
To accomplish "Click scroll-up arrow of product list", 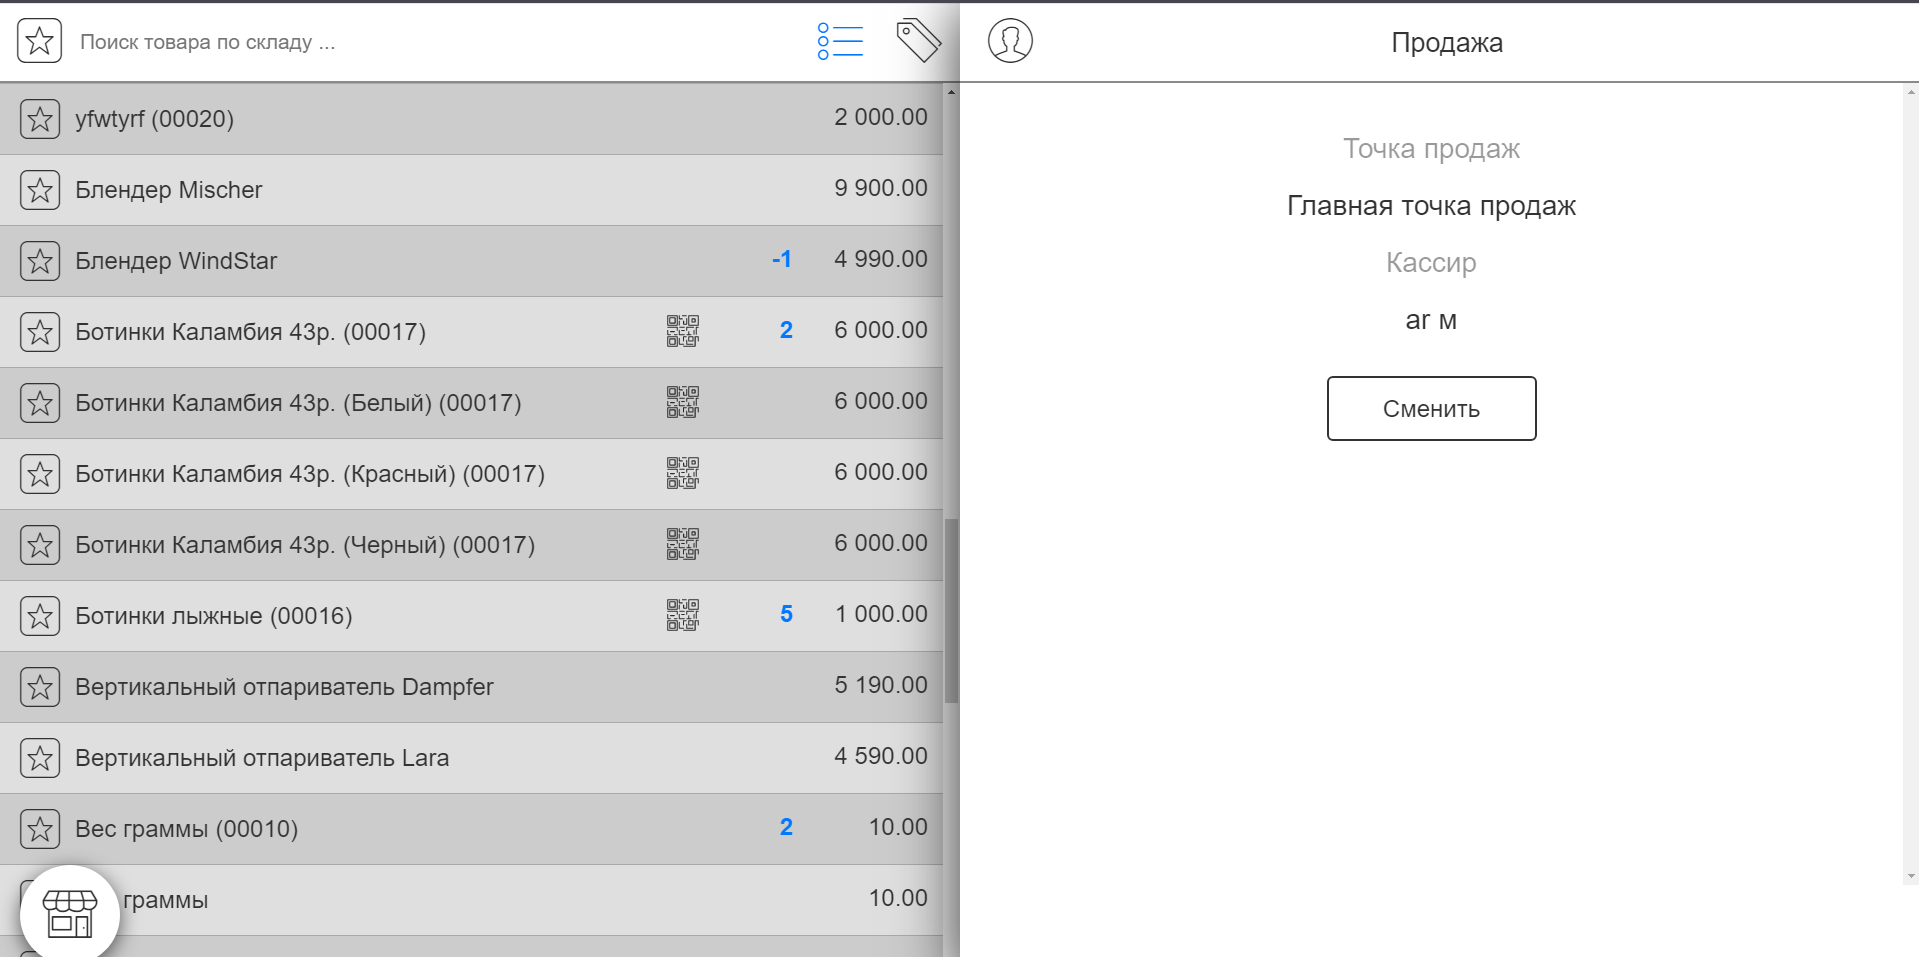I will coord(951,92).
